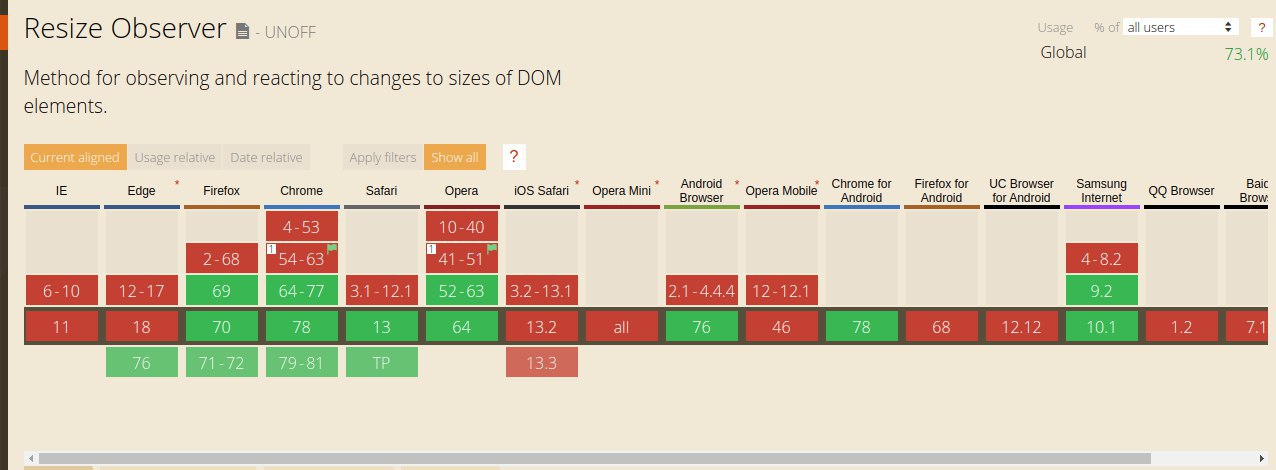
Task: Select the Edge 18 cell
Action: click(x=142, y=326)
